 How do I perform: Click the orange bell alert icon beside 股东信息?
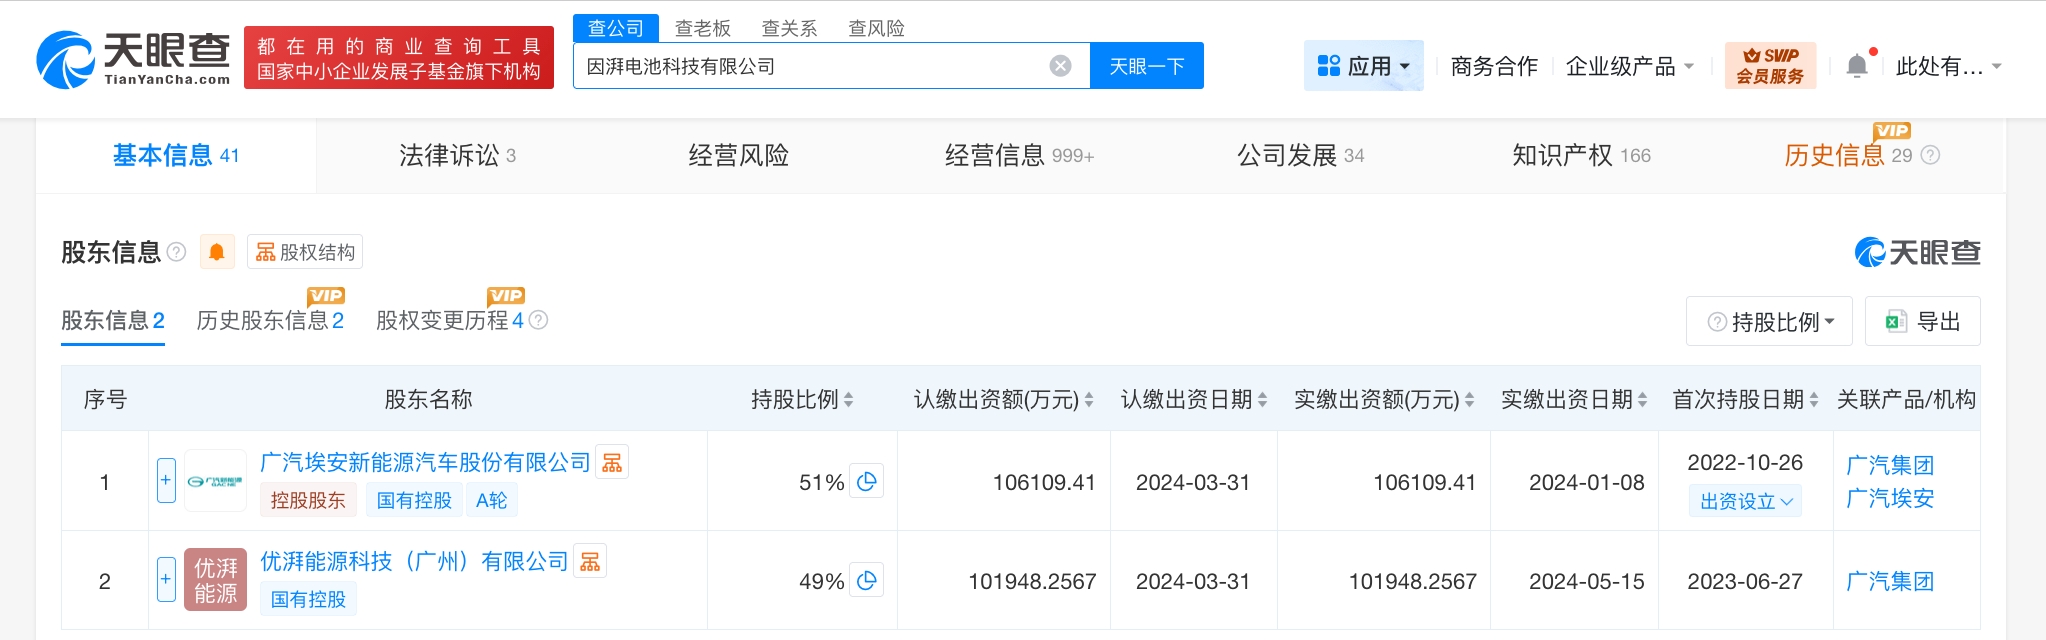217,252
